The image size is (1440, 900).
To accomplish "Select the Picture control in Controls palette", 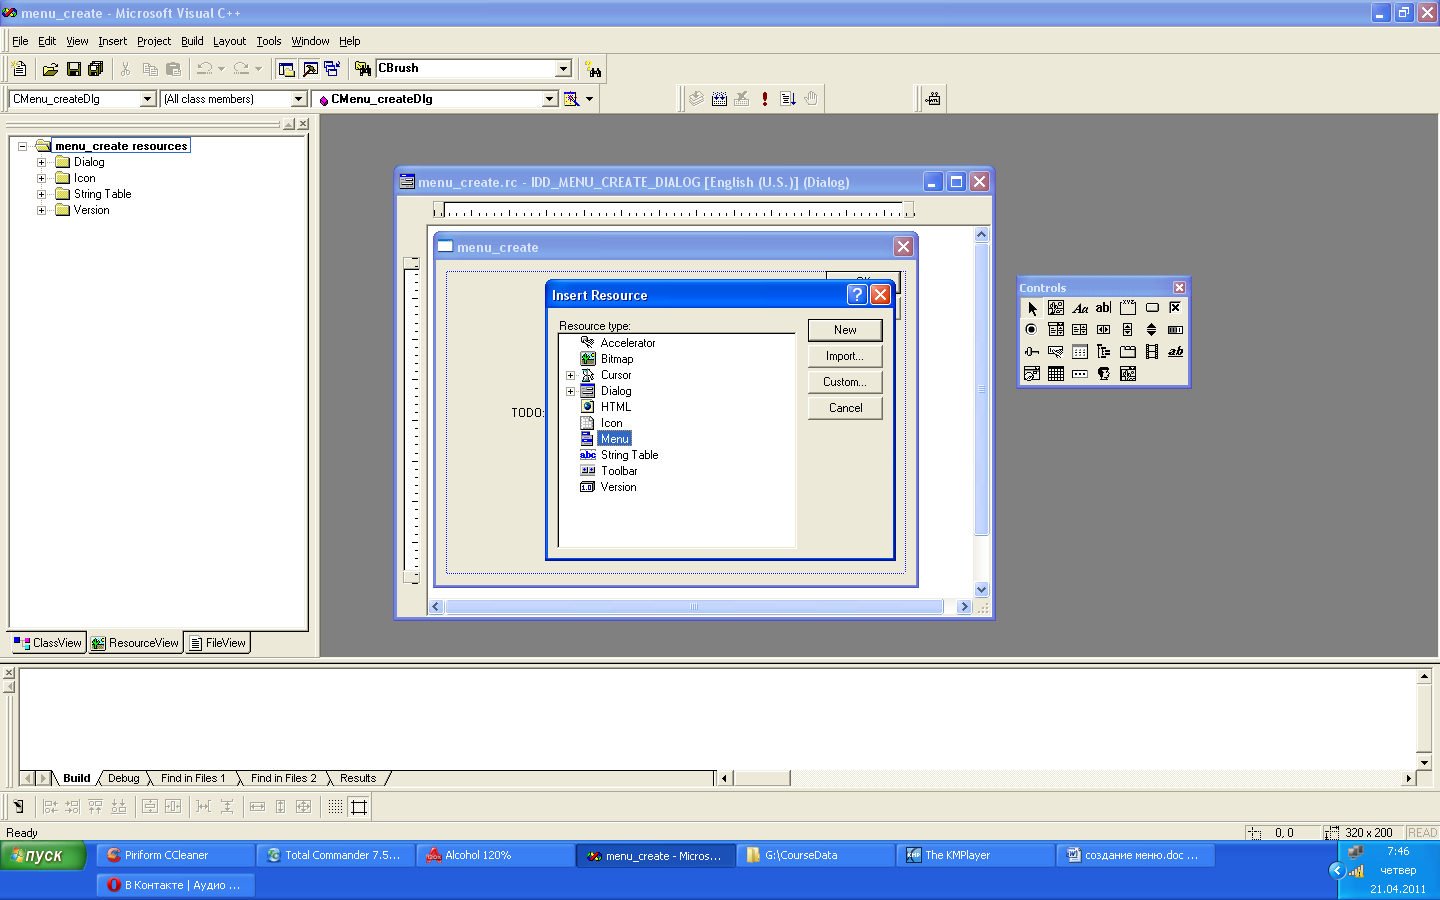I will [1056, 308].
